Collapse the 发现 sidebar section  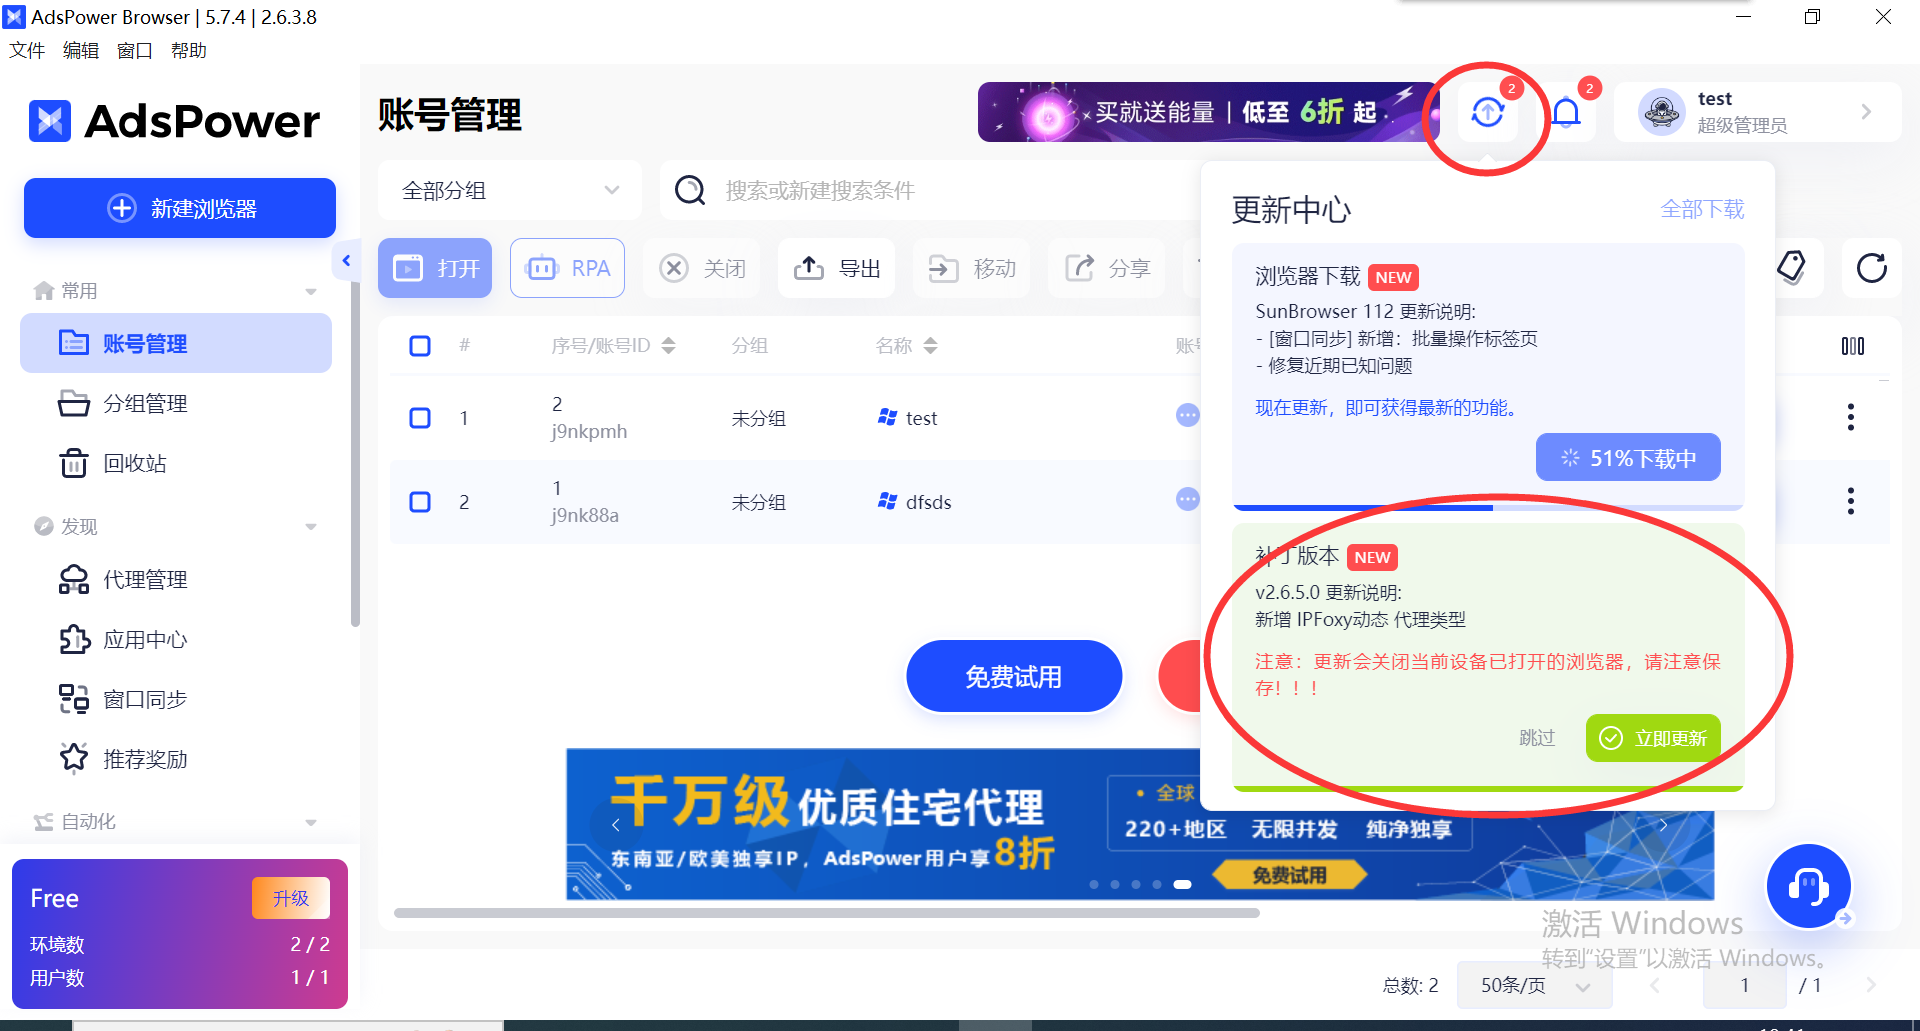311,527
